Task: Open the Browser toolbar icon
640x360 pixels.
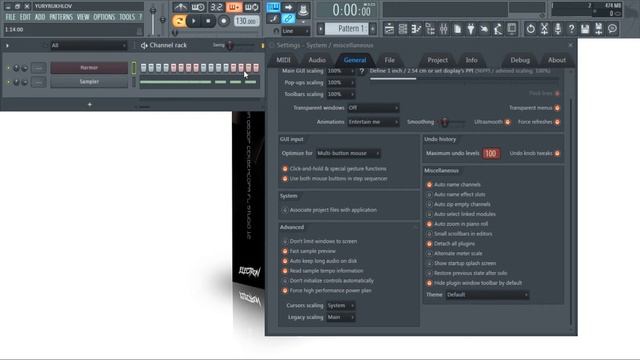Action: tap(430, 29)
